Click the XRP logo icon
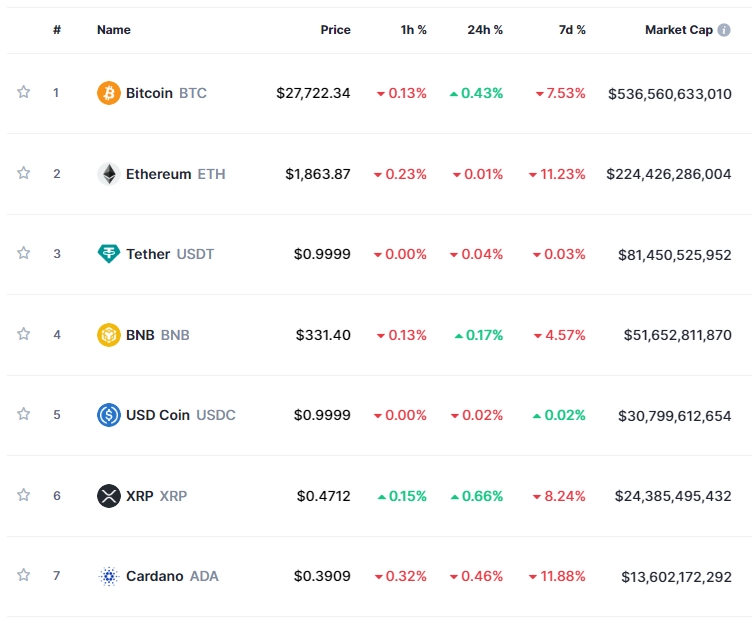Image resolution: width=752 pixels, height=617 pixels. [x=108, y=496]
